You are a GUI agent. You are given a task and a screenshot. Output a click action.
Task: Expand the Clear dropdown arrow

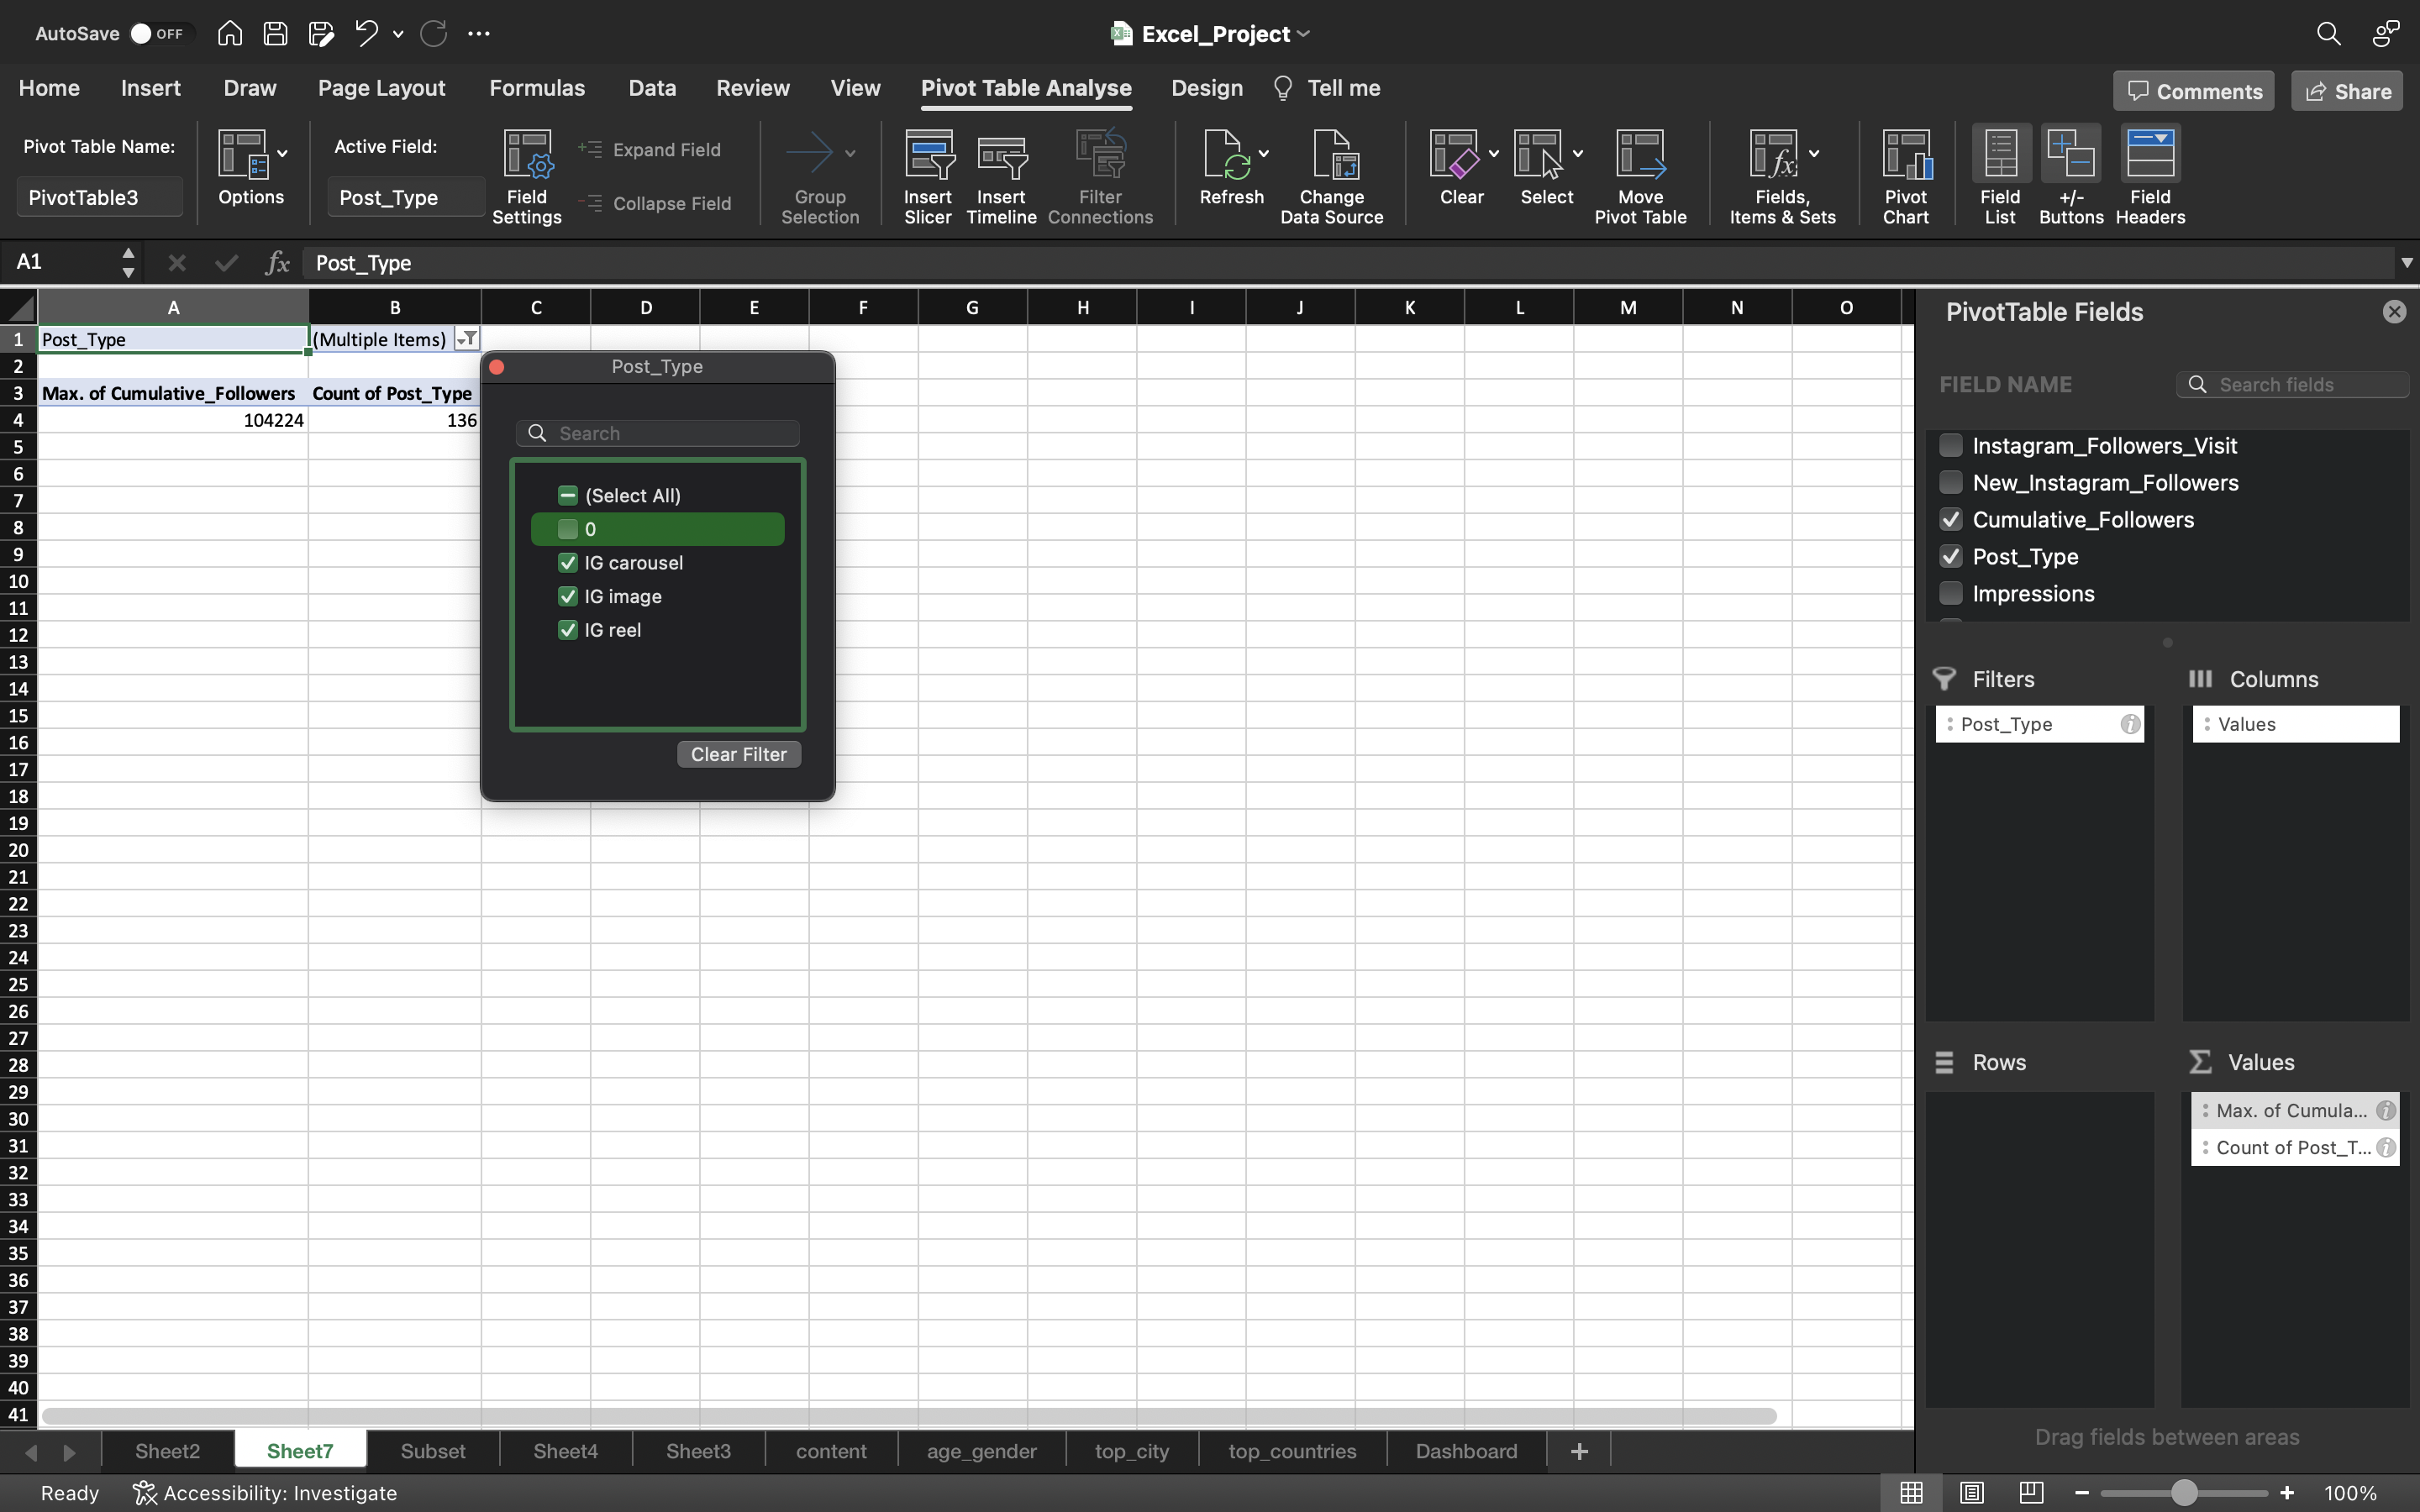[1494, 153]
